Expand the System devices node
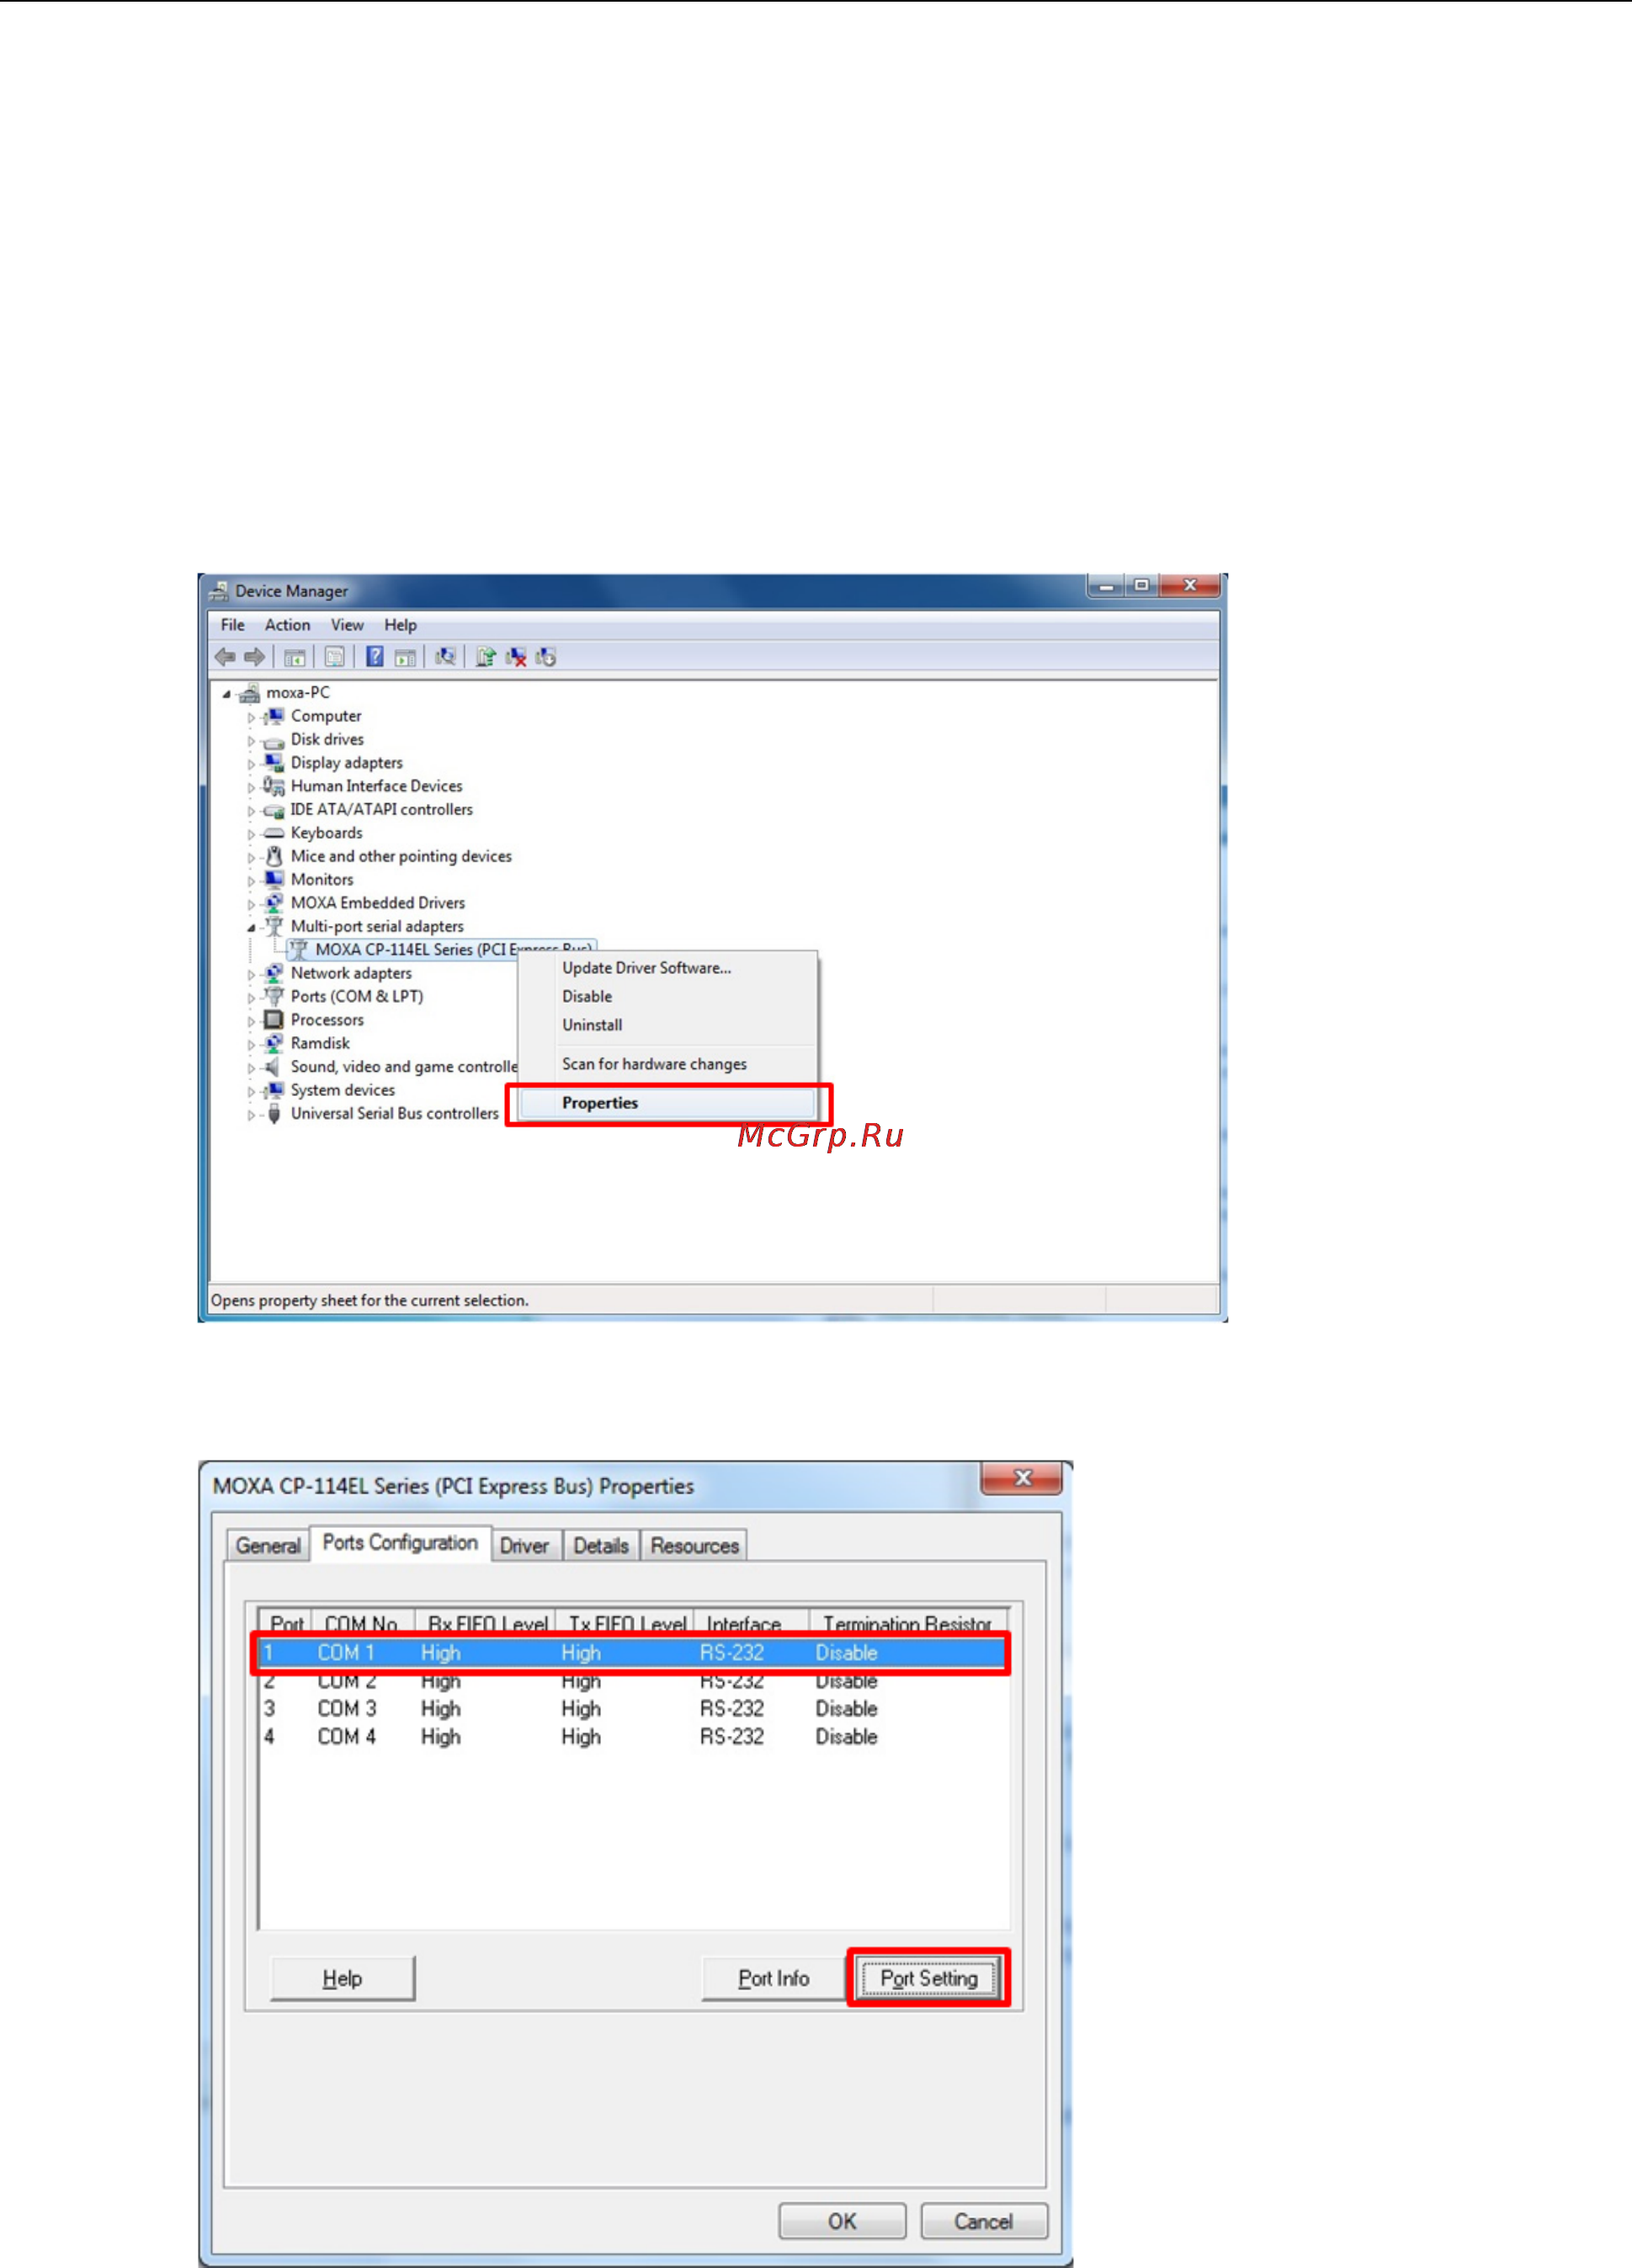Screen dimensions: 1632x2268 click(x=251, y=1091)
